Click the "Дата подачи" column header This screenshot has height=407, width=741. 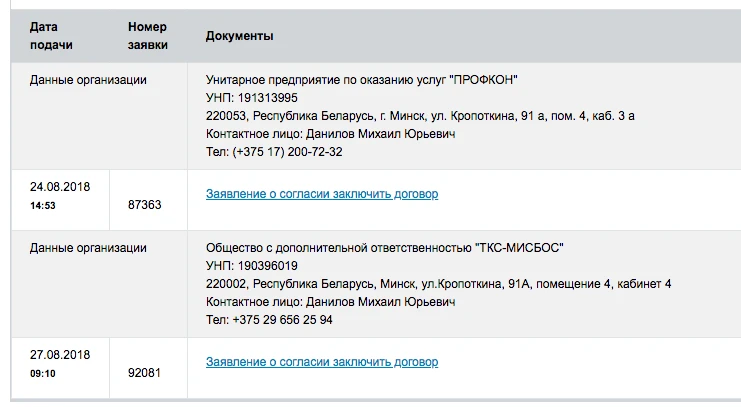(x=51, y=36)
